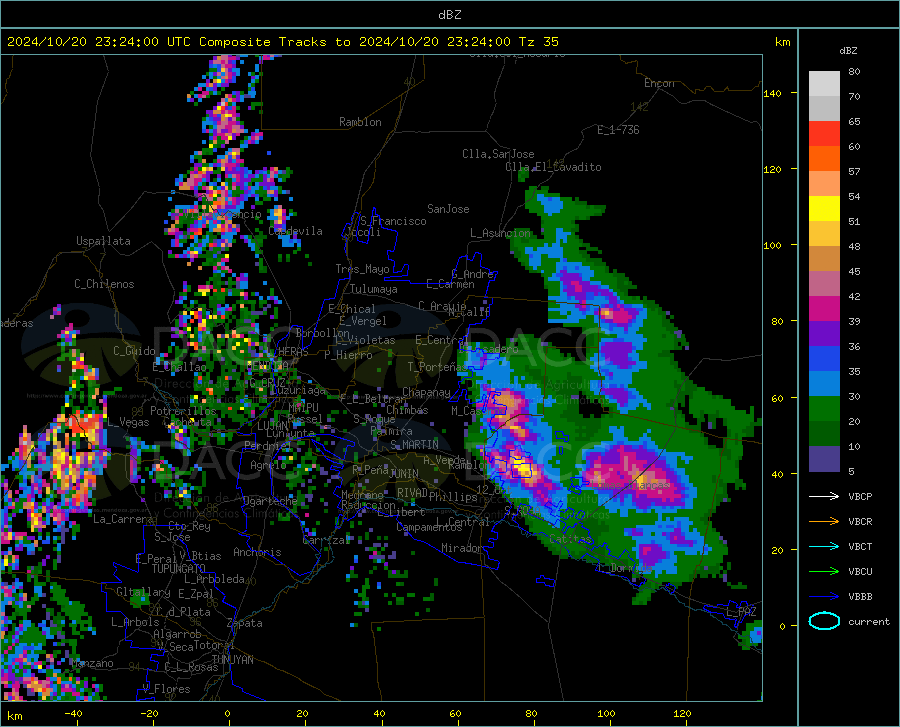This screenshot has width=900, height=727.
Task: Click the 'current' legend label
Action: point(869,621)
